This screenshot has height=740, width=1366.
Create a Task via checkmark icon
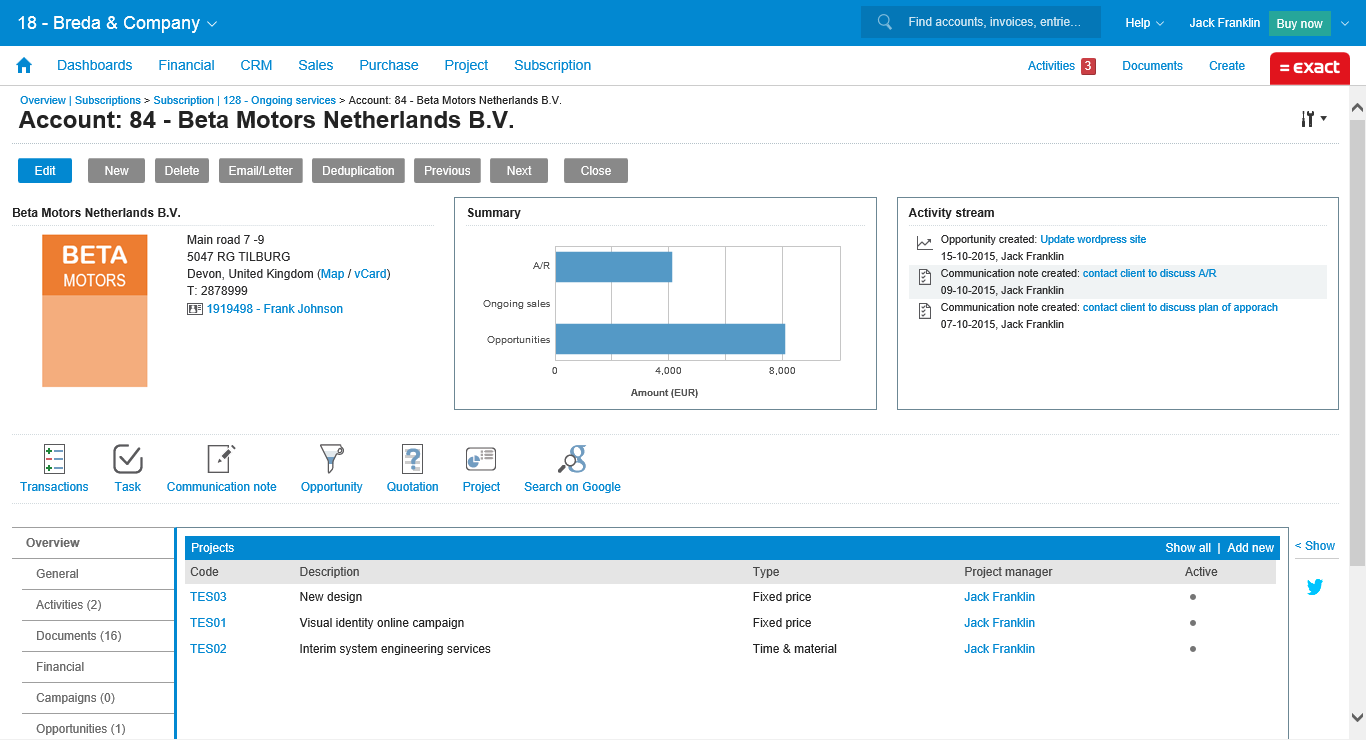coord(128,459)
